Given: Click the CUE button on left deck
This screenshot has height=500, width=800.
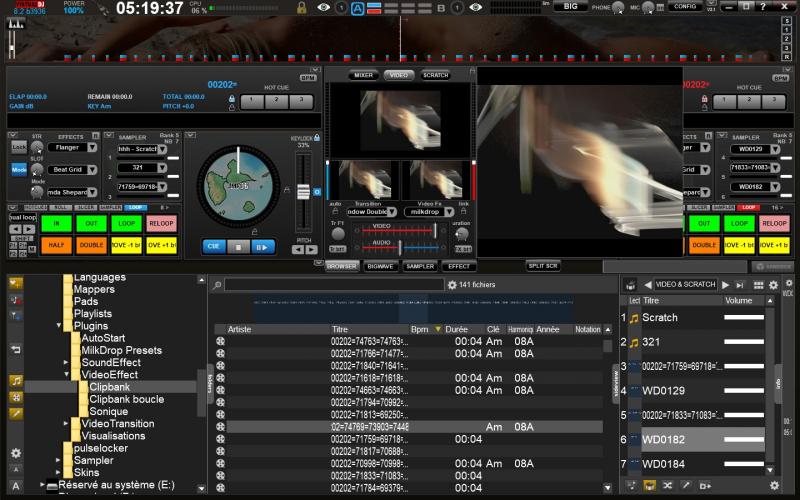Looking at the screenshot, I should (213, 246).
